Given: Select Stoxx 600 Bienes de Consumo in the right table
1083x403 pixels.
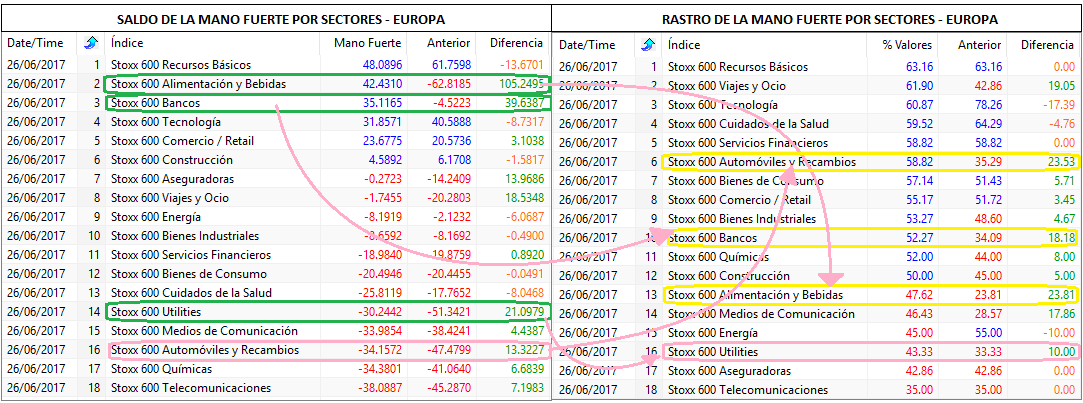Looking at the screenshot, I should (745, 181).
